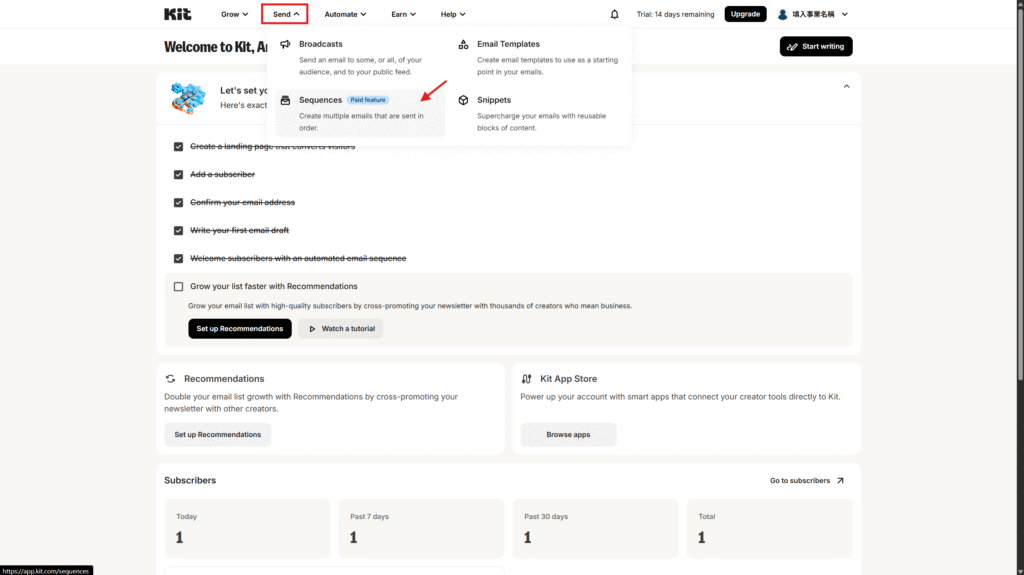Click the Email Templates shapes icon

(x=463, y=44)
